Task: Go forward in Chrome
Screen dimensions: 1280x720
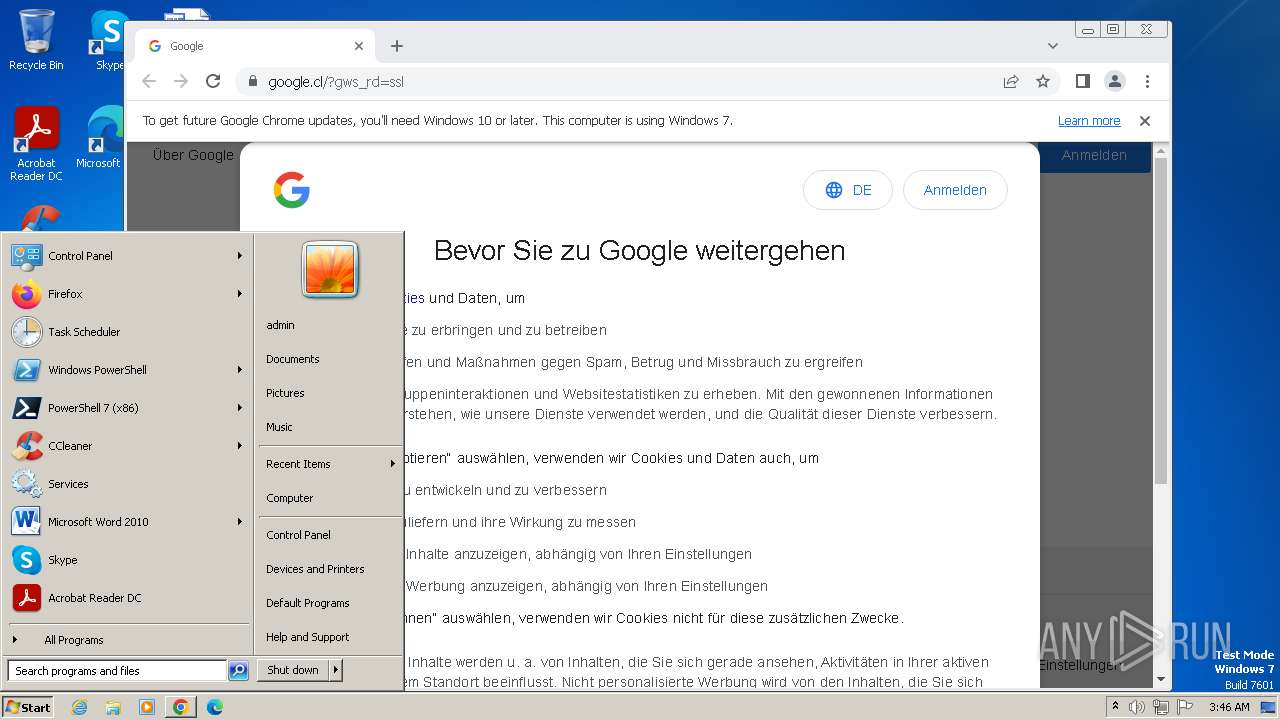Action: [181, 82]
